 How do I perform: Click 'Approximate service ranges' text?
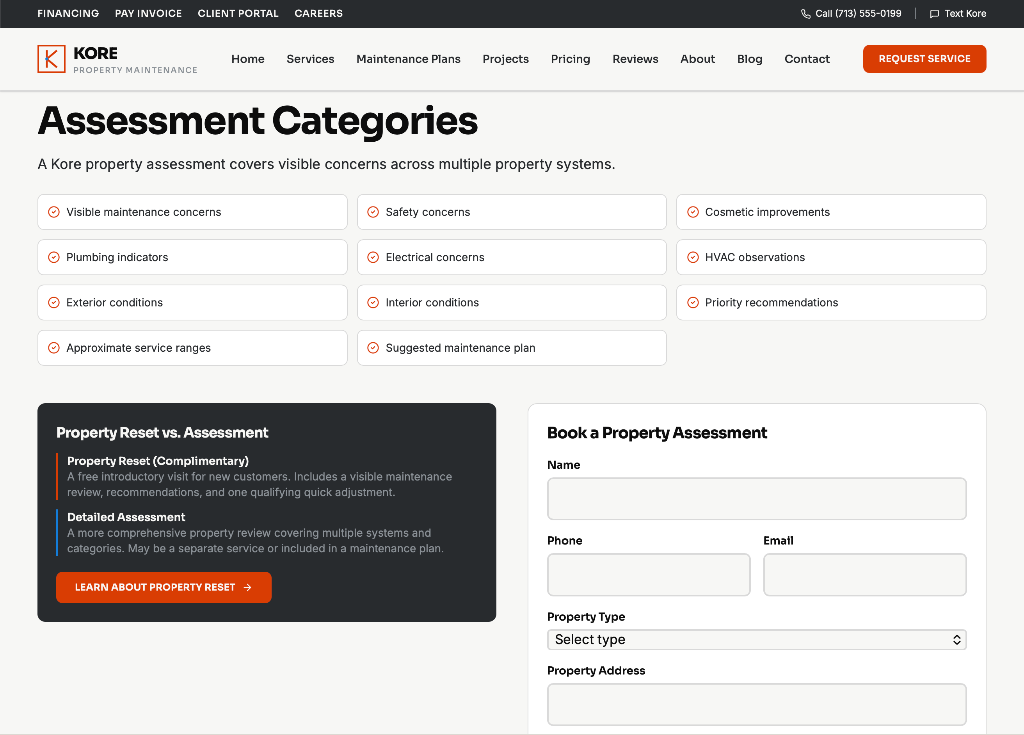[138, 348]
